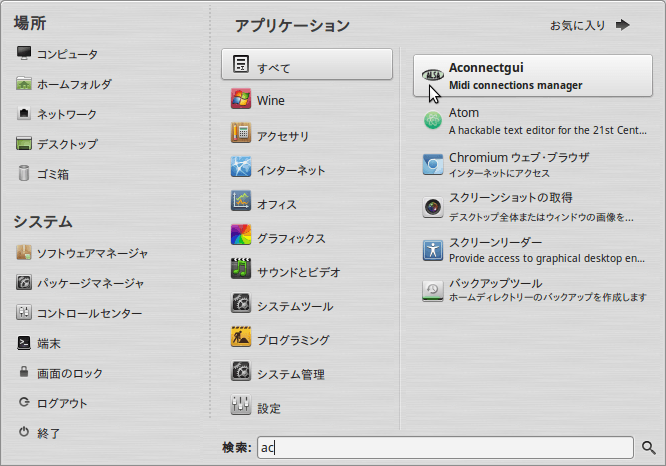Click the Settings mixer icon
The width and height of the screenshot is (666, 466).
click(x=241, y=405)
